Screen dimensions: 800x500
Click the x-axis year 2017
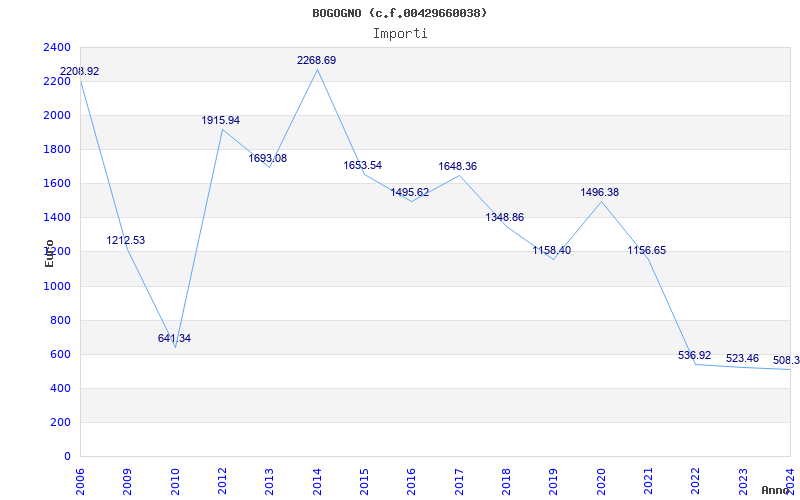459,481
